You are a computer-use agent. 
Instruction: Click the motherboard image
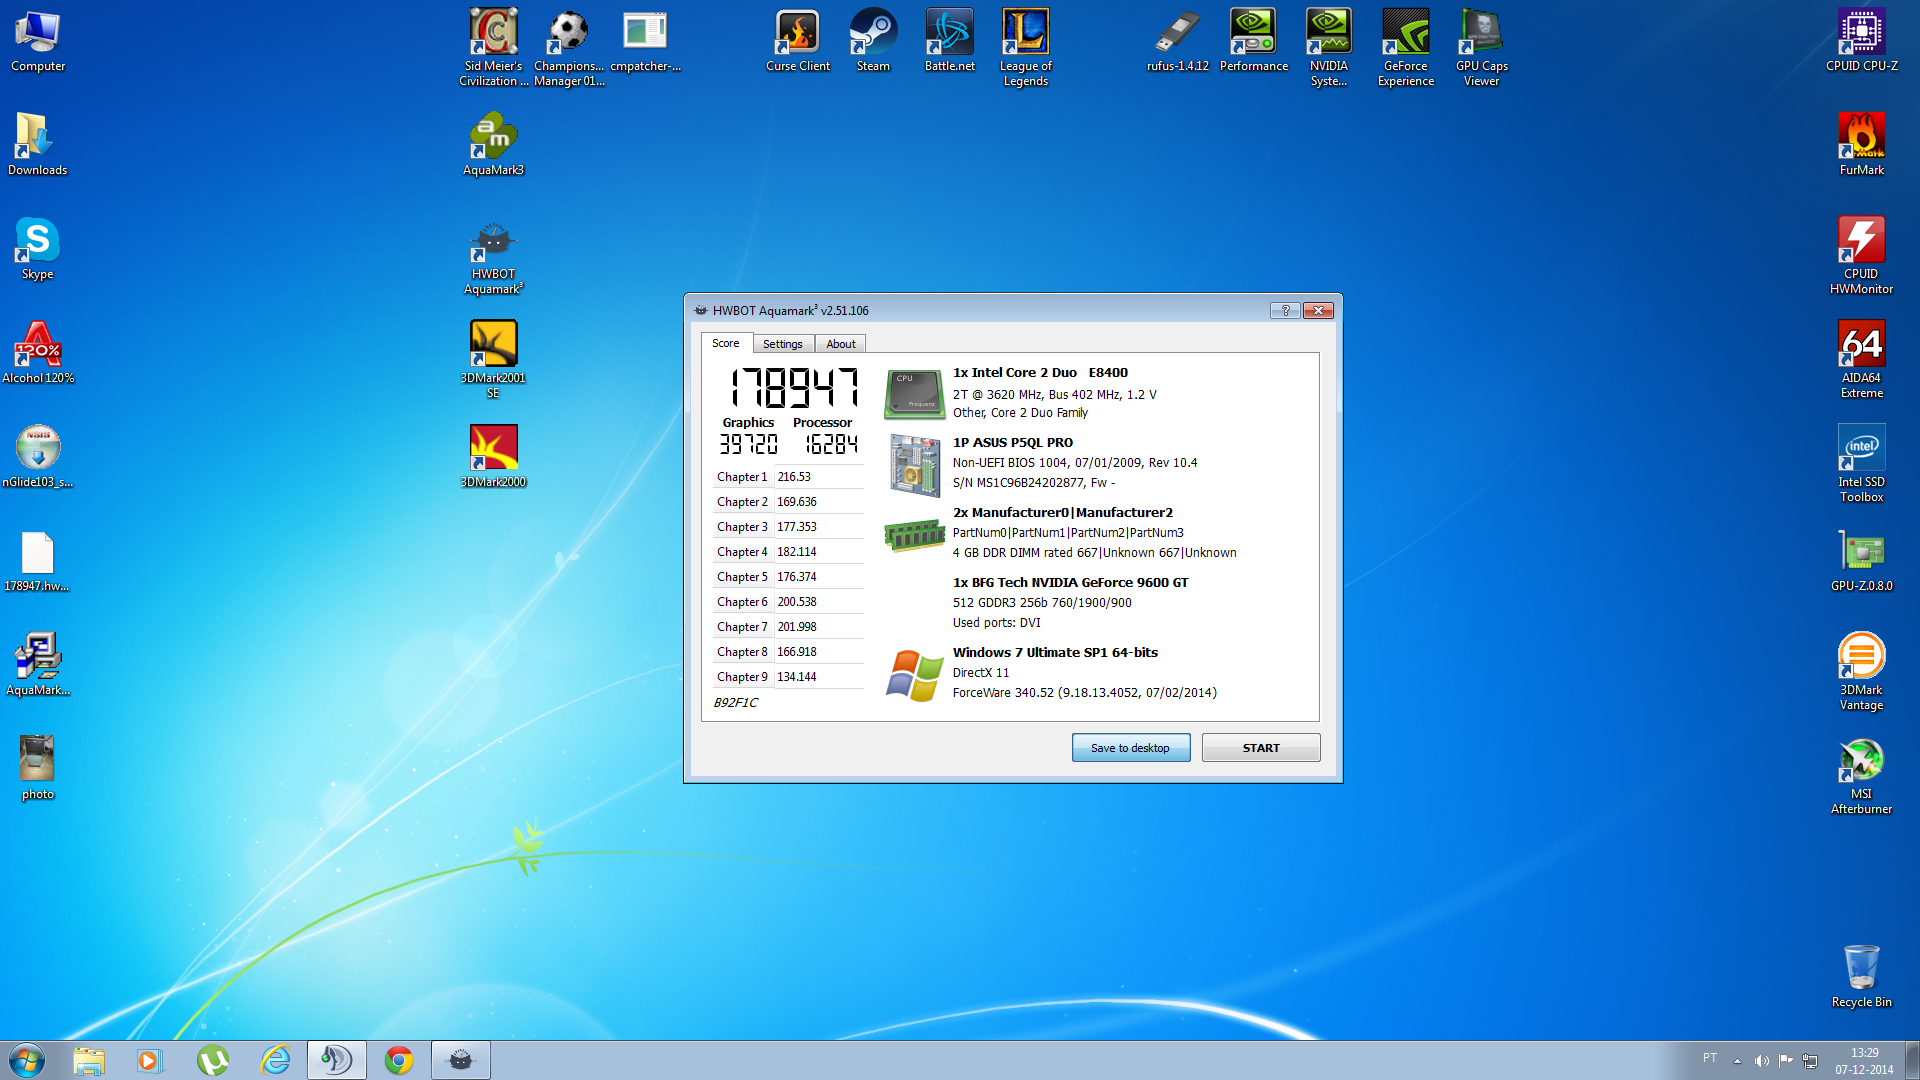(914, 465)
